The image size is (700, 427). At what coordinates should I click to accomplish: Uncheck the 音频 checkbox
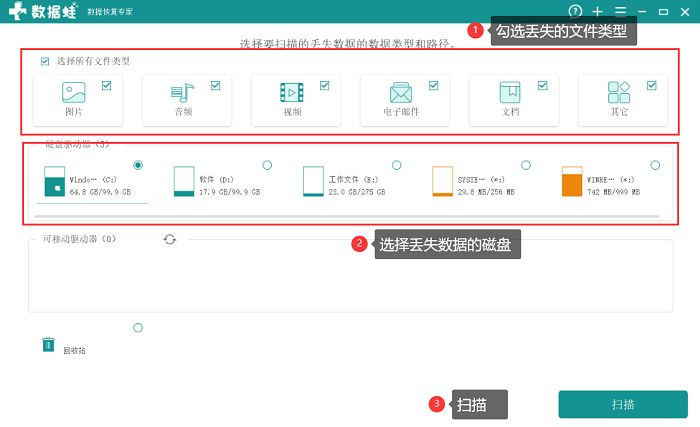(216, 85)
